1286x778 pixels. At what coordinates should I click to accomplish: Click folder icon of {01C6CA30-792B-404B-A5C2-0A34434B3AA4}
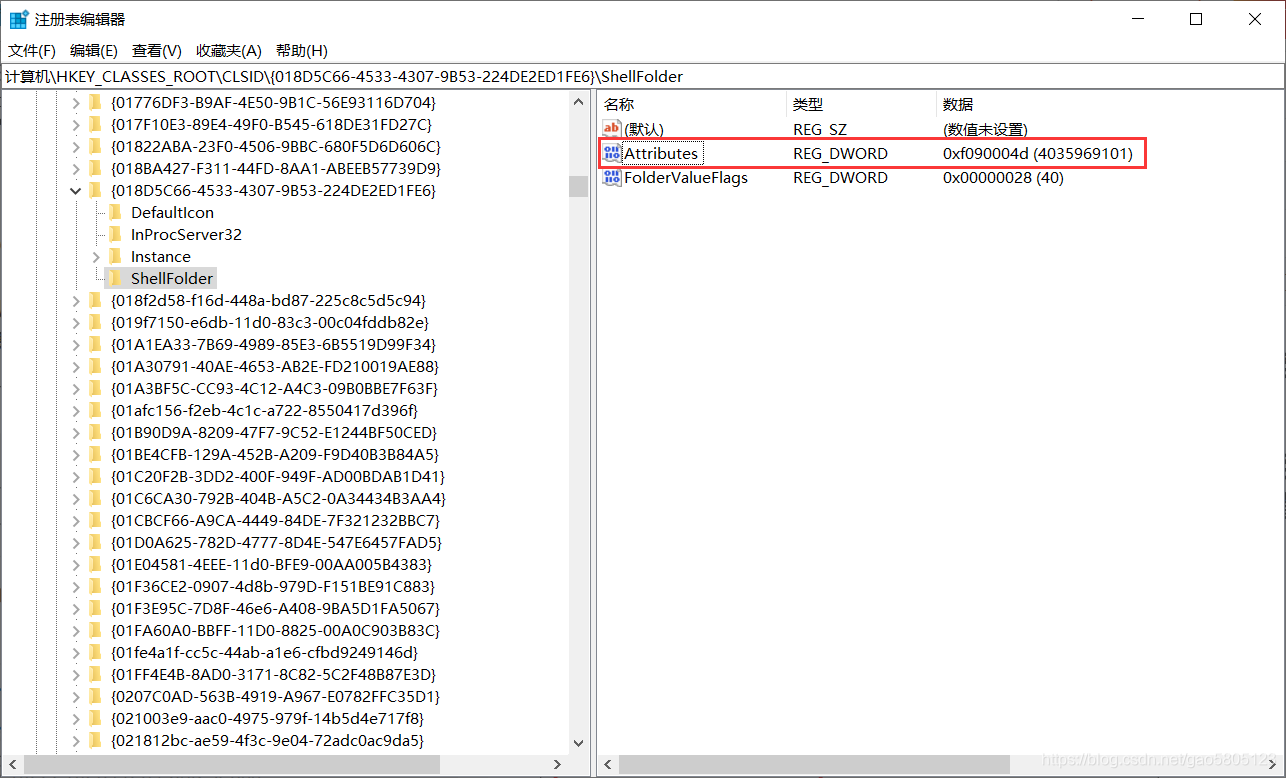click(95, 498)
